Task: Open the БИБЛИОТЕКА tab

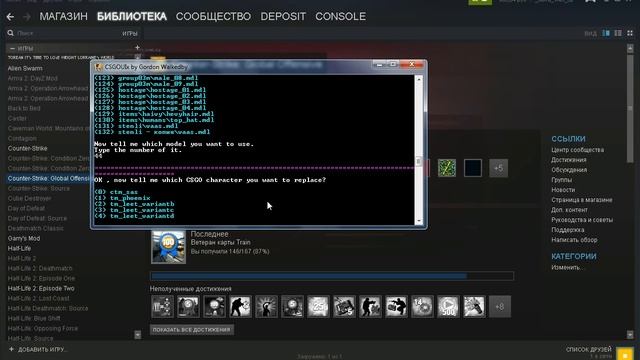Action: pyautogui.click(x=132, y=16)
